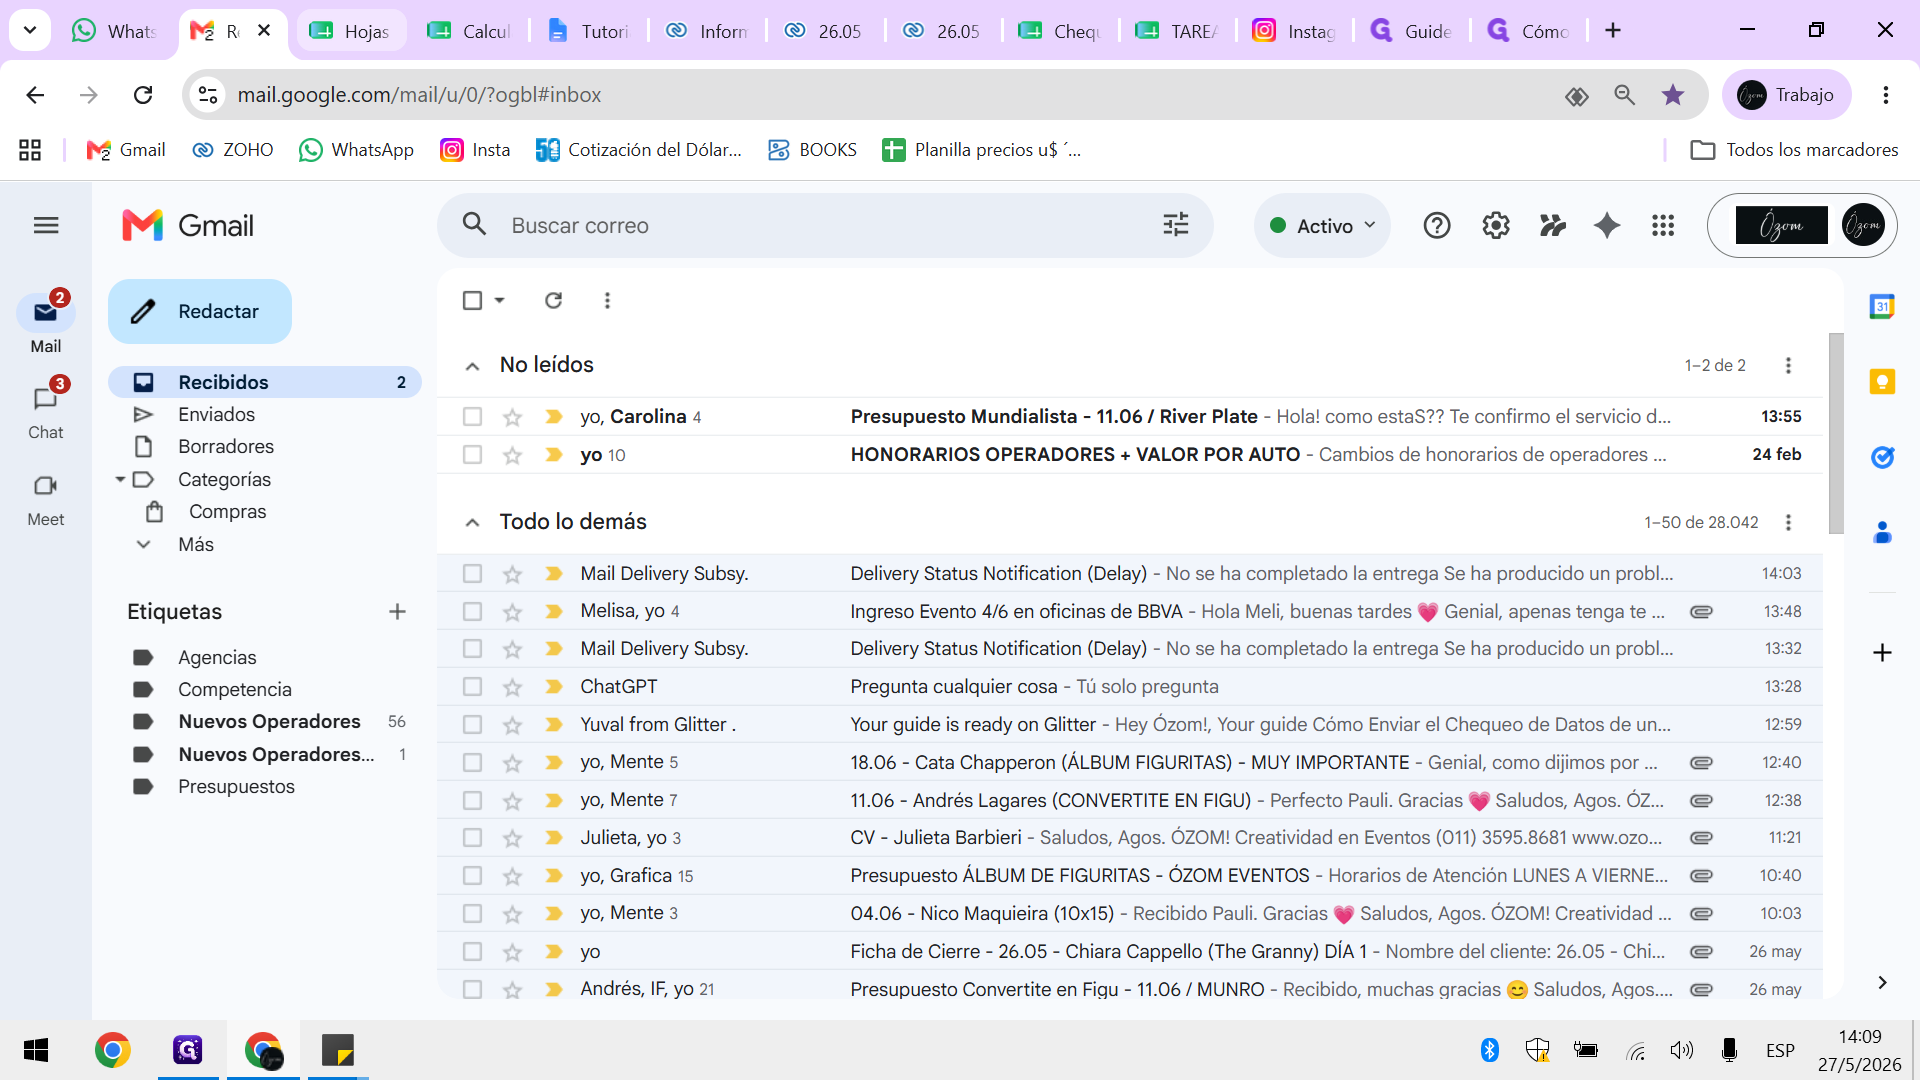Tick the select-all checkbox
The height and width of the screenshot is (1080, 1920).
click(472, 300)
